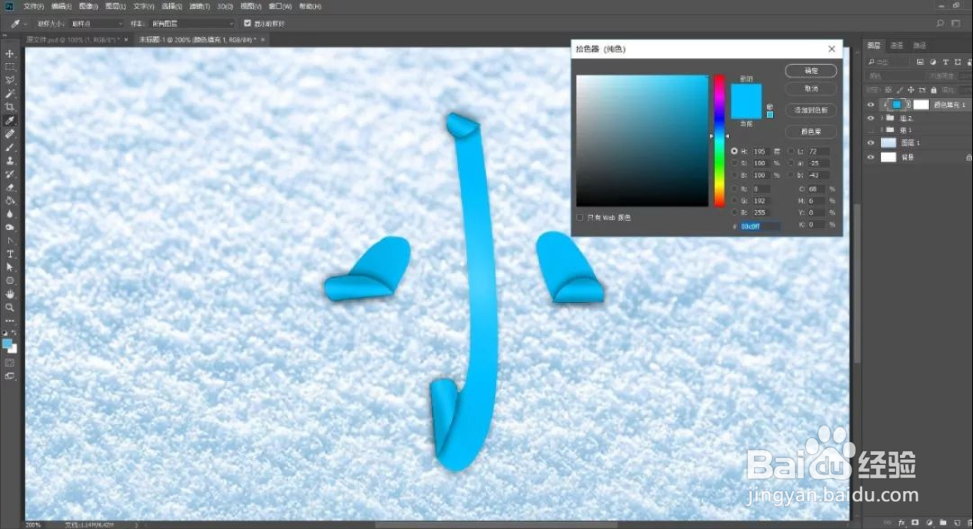The height and width of the screenshot is (529, 973).
Task: Select the Eraser tool
Action: coord(10,188)
